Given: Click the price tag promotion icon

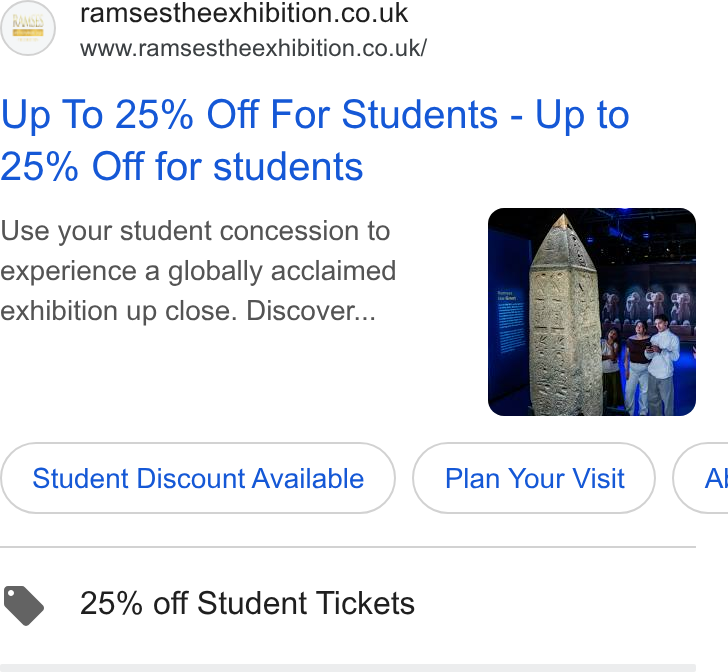Looking at the screenshot, I should [x=24, y=606].
